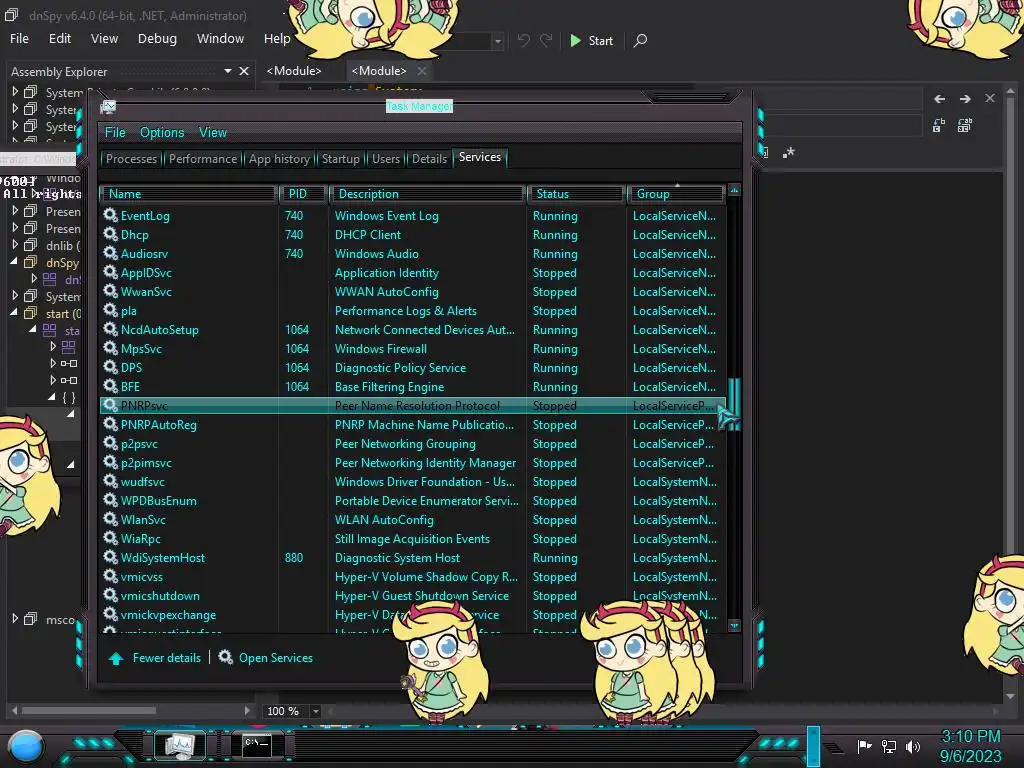Click the forward navigation arrow in dnSpy

tap(965, 99)
